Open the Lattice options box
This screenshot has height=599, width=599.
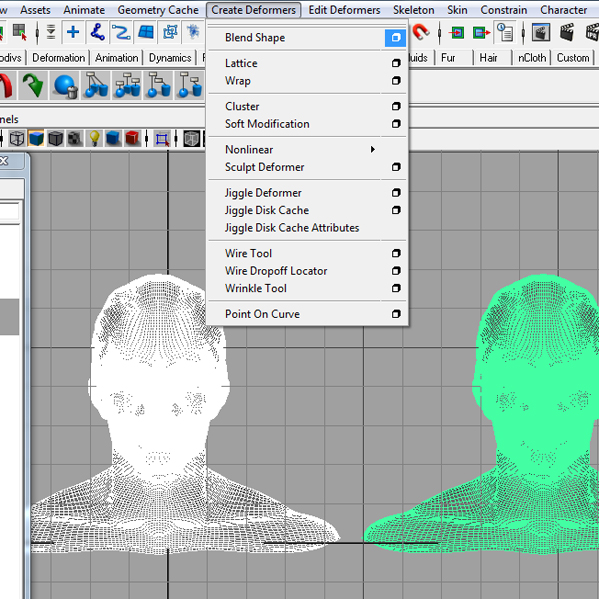(396, 63)
